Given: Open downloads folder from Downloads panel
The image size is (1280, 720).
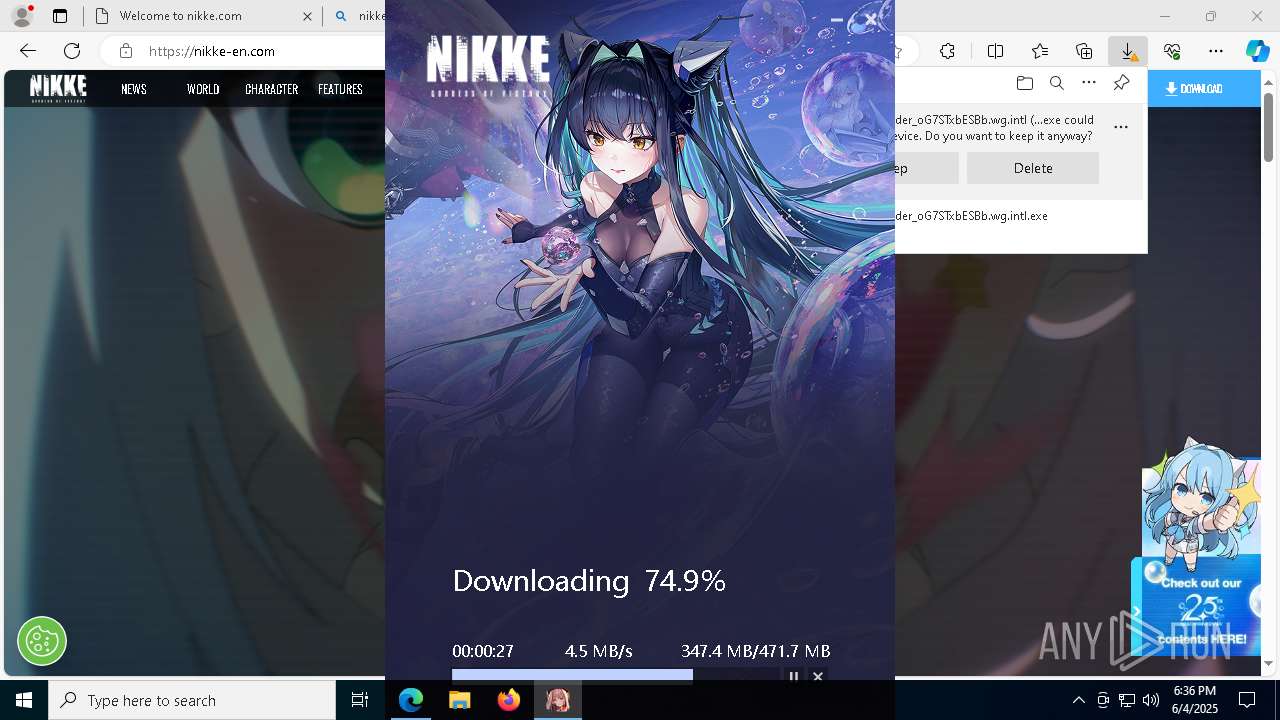Looking at the screenshot, I should pos(1024,83).
